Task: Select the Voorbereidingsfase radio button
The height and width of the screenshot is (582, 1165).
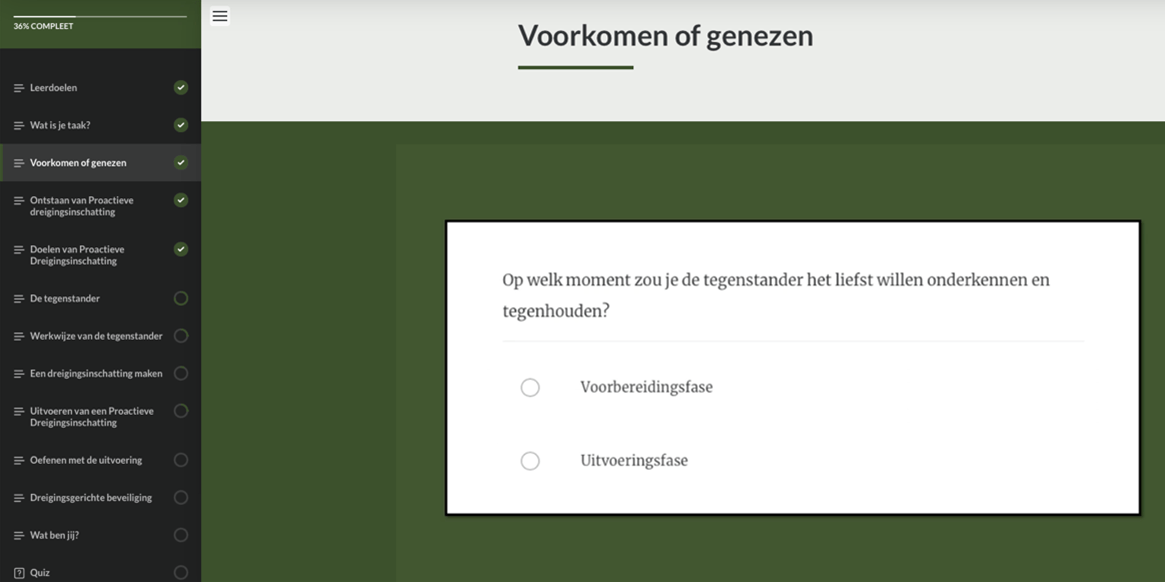Action: [x=530, y=388]
